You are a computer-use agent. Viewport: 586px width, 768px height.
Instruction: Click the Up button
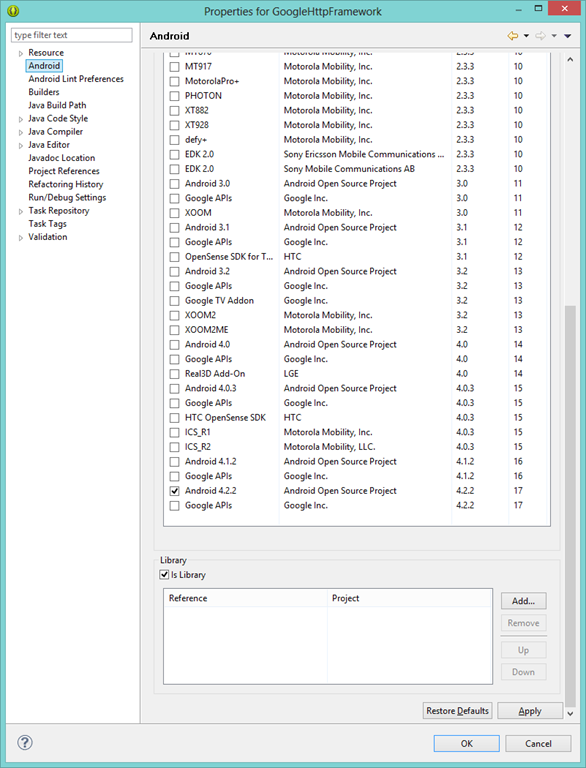click(x=523, y=650)
